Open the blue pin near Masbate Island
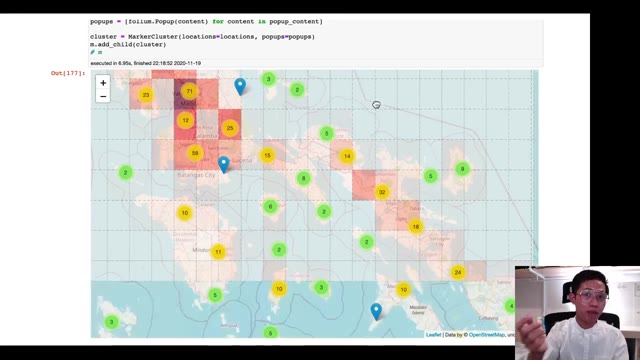 tap(376, 311)
